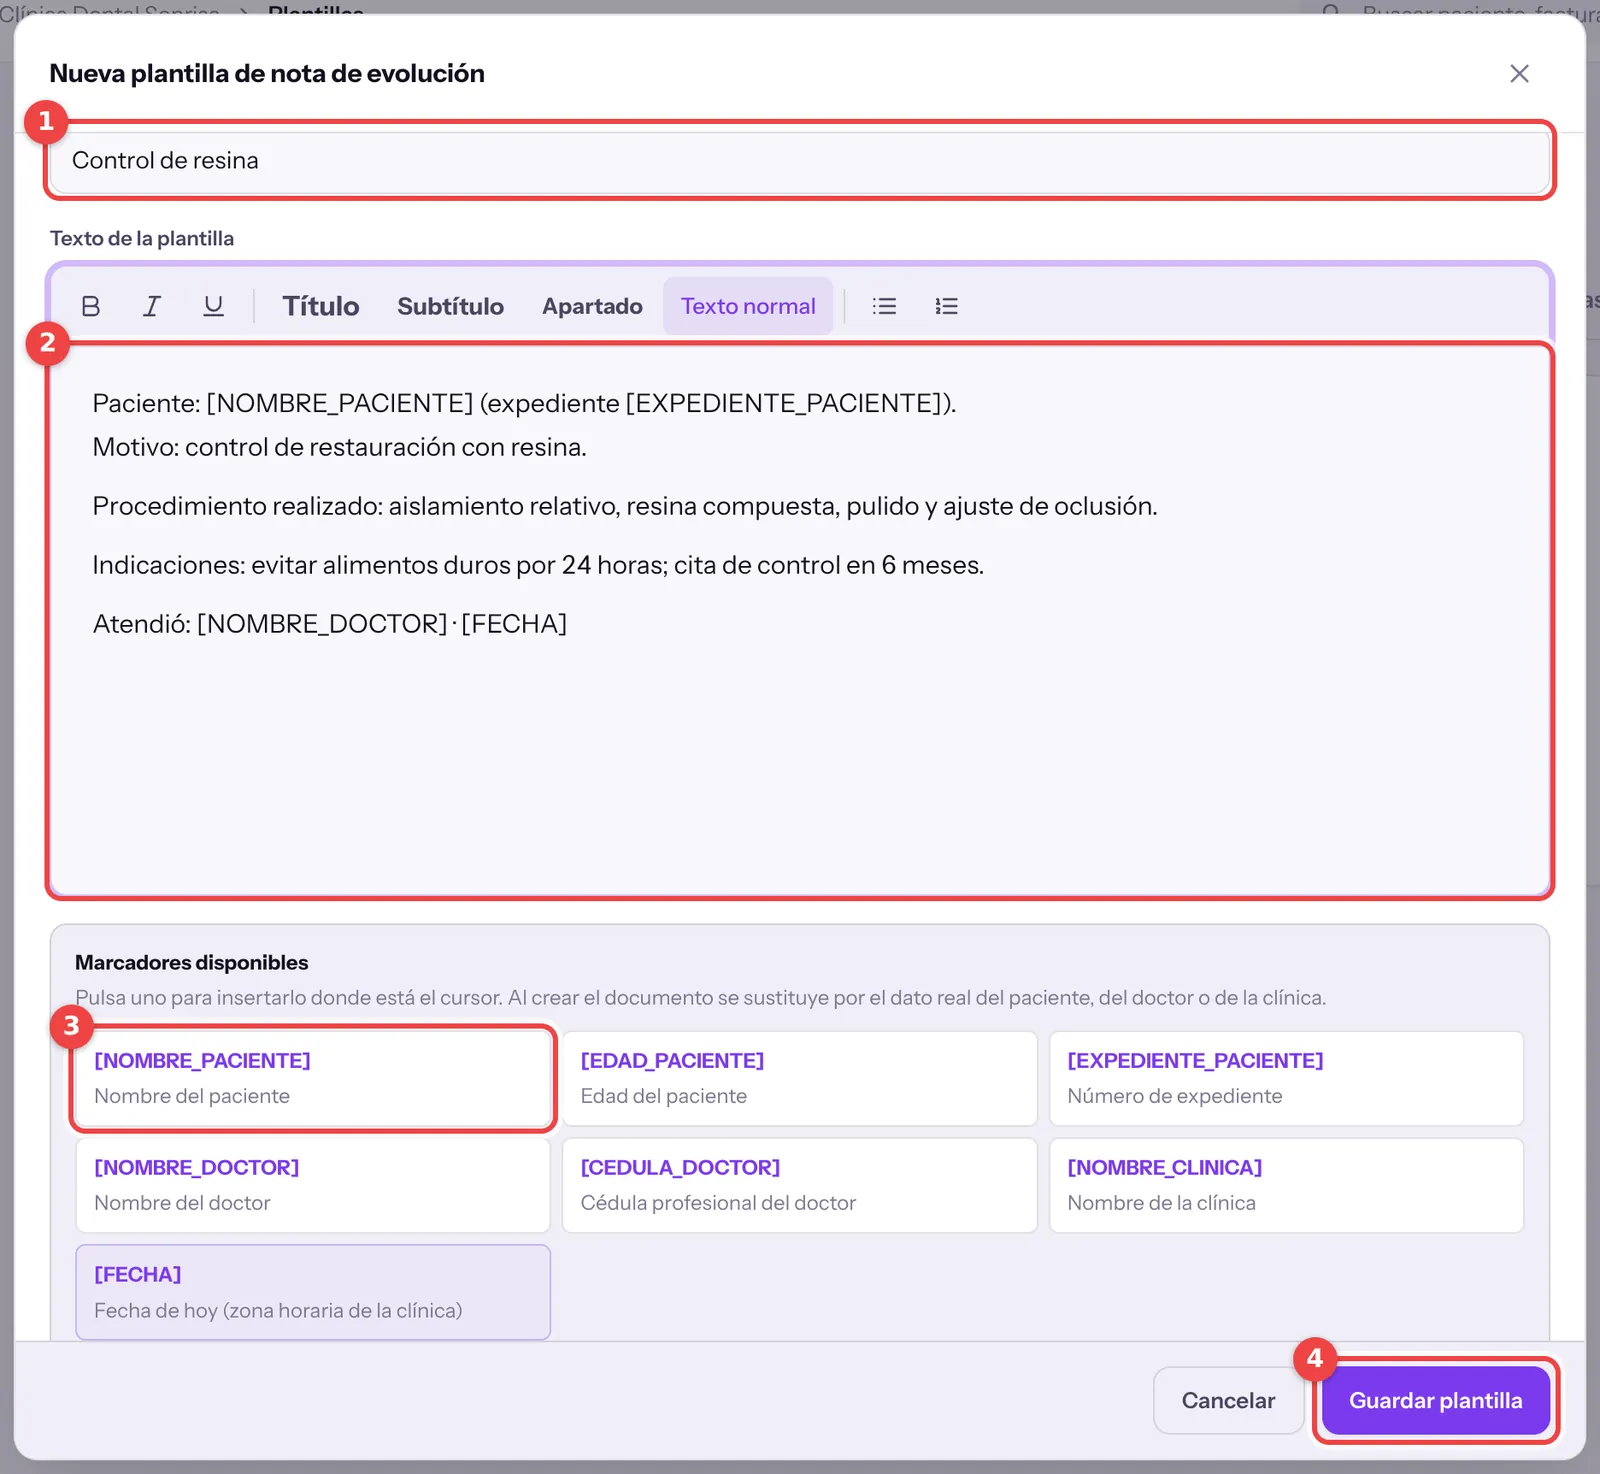Image resolution: width=1600 pixels, height=1474 pixels.
Task: Apply italic formatting to text
Action: pos(151,306)
